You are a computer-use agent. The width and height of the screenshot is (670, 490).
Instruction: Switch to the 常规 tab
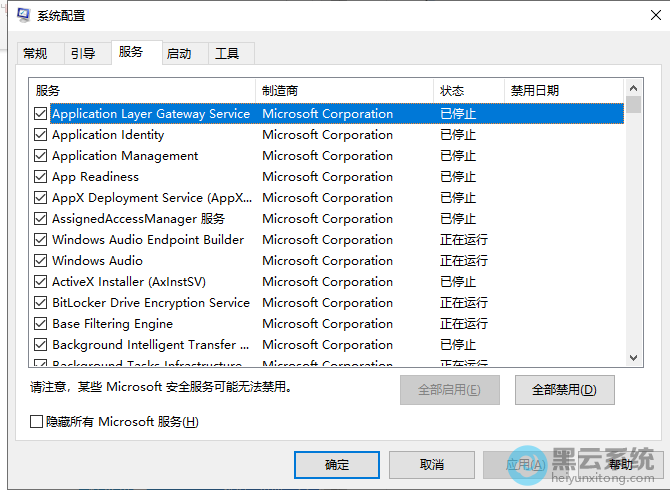pyautogui.click(x=35, y=54)
